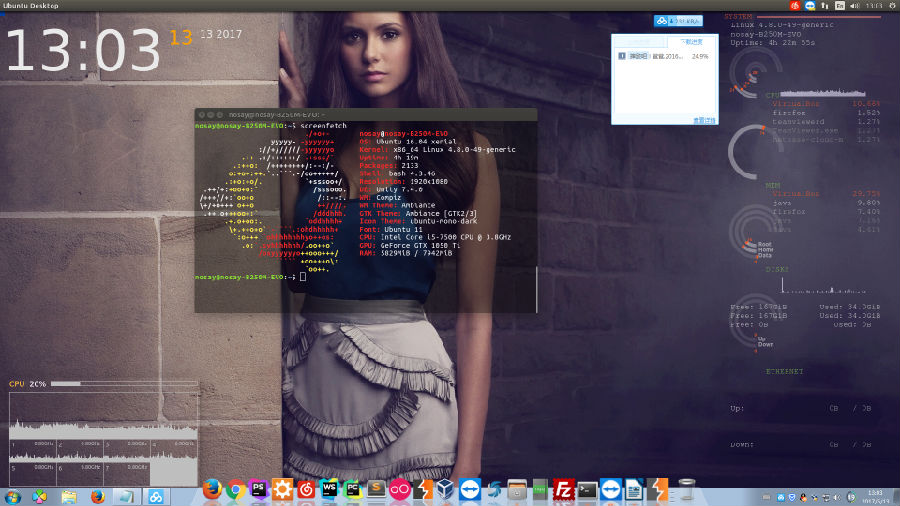Viewport: 900px width, 506px height.
Task: Click the bottom-right taskbar clock
Action: point(875,497)
